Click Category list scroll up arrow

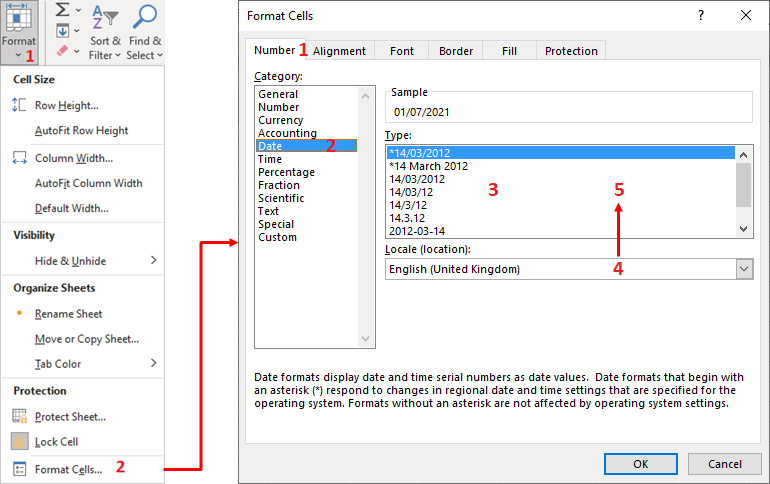[365, 96]
